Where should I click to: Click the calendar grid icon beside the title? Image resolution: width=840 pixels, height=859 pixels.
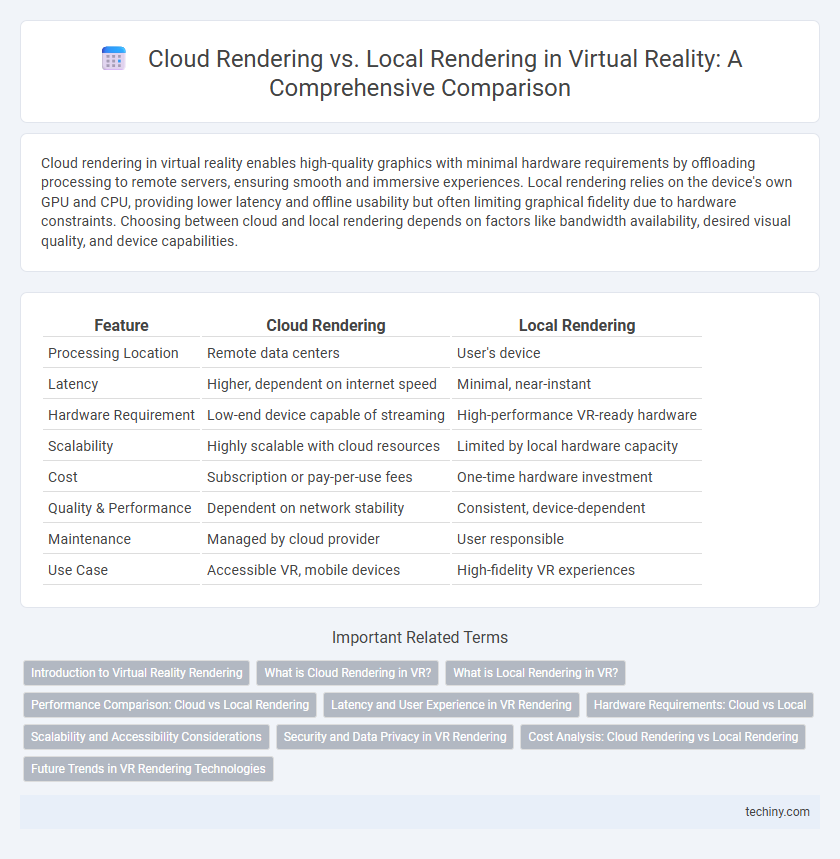(114, 59)
